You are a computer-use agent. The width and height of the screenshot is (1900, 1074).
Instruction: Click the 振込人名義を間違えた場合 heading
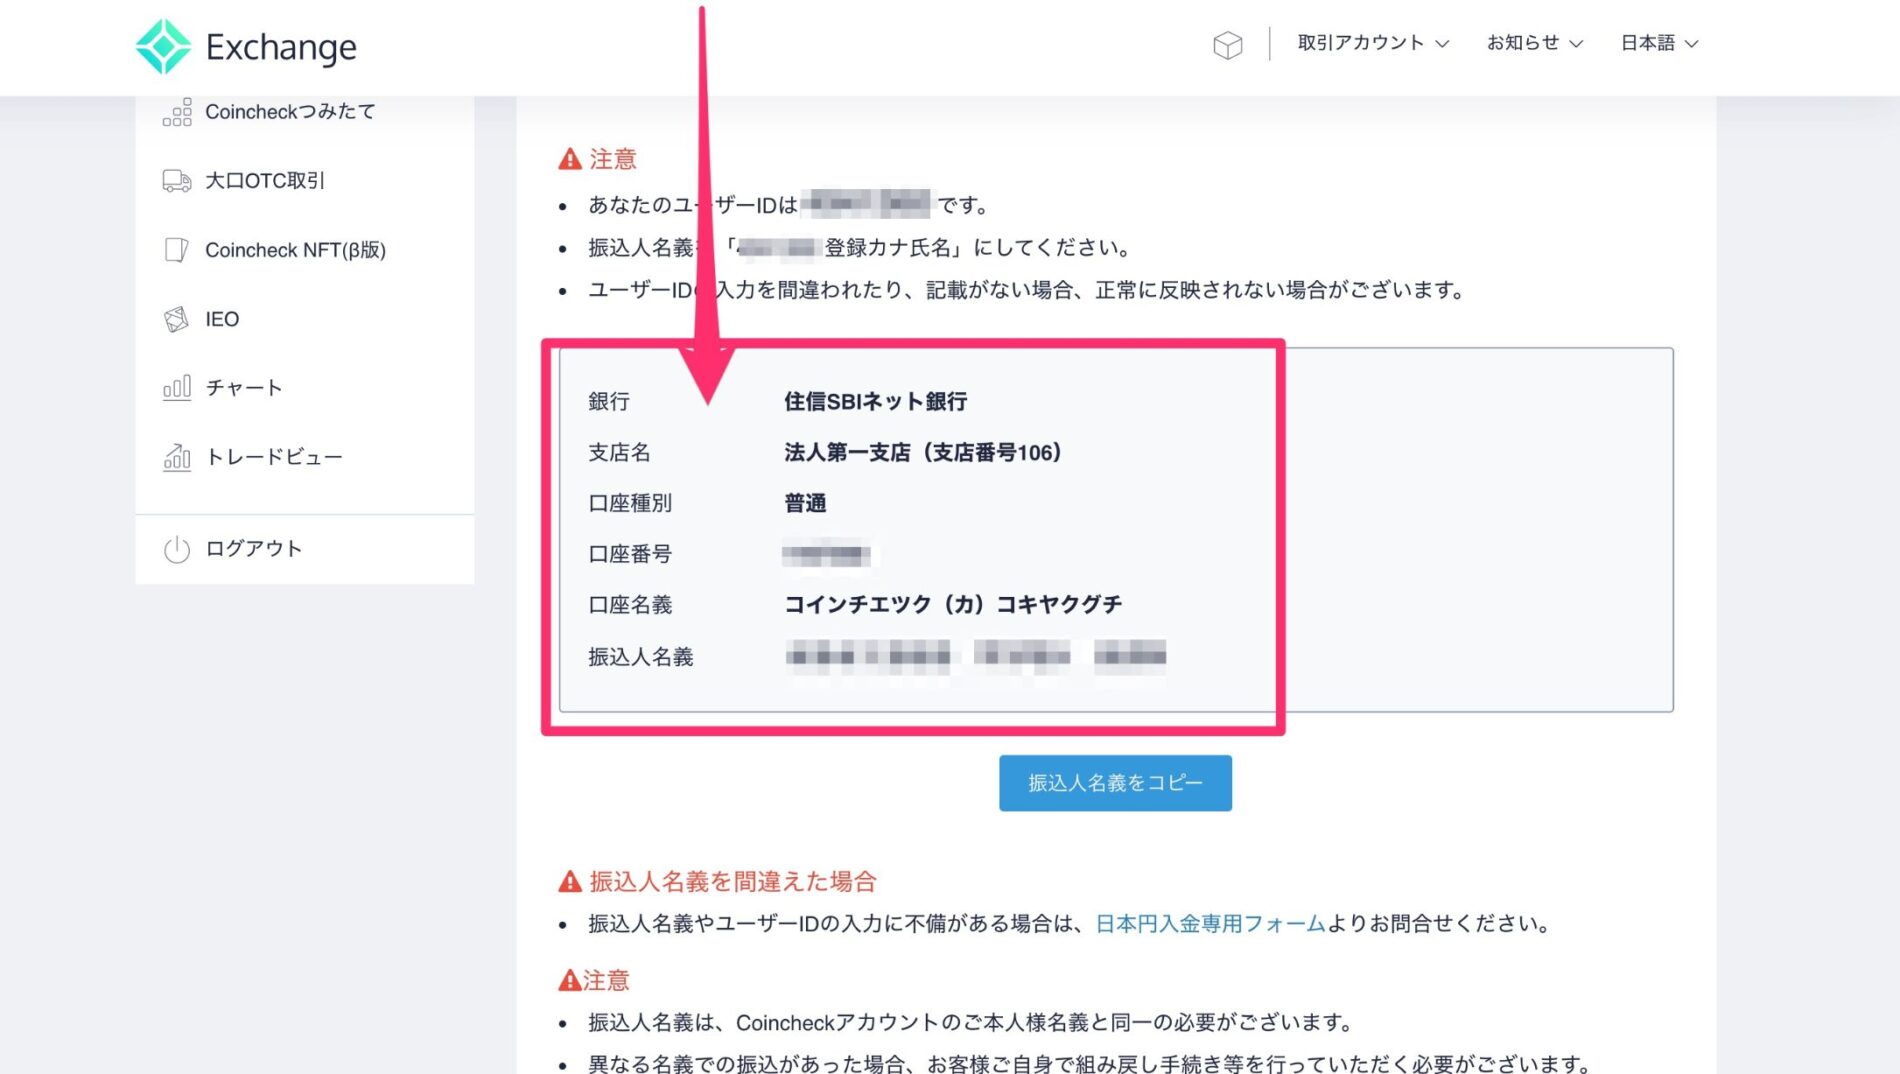733,881
